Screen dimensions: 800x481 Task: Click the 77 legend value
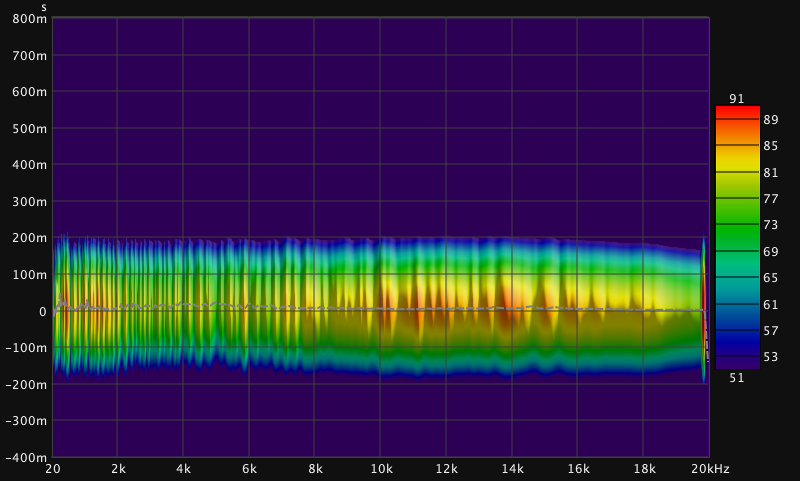coord(771,198)
